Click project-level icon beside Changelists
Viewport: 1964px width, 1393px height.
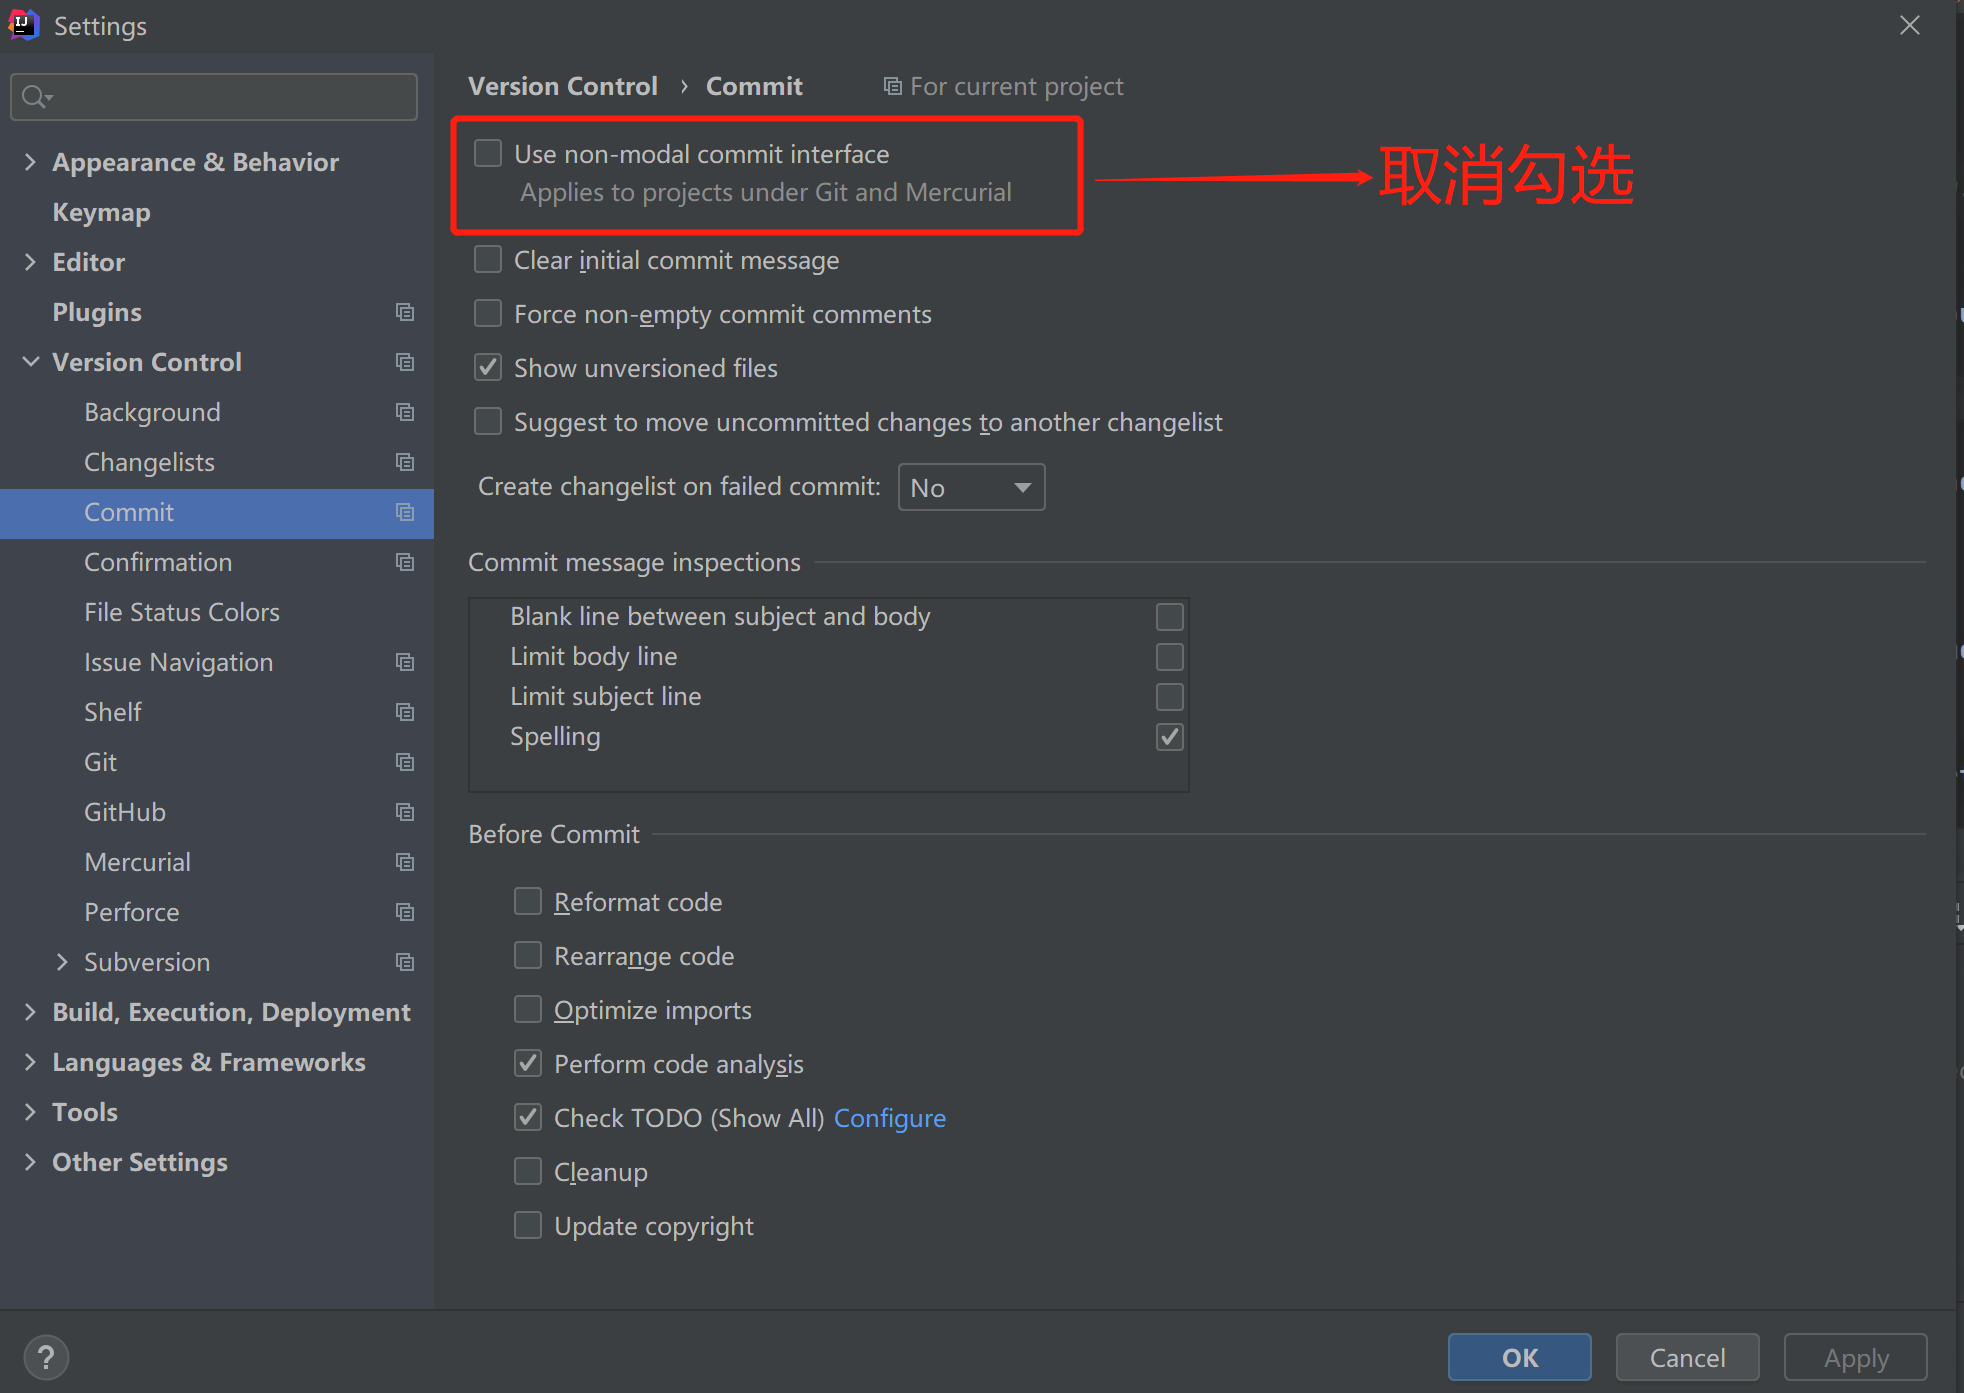(405, 462)
